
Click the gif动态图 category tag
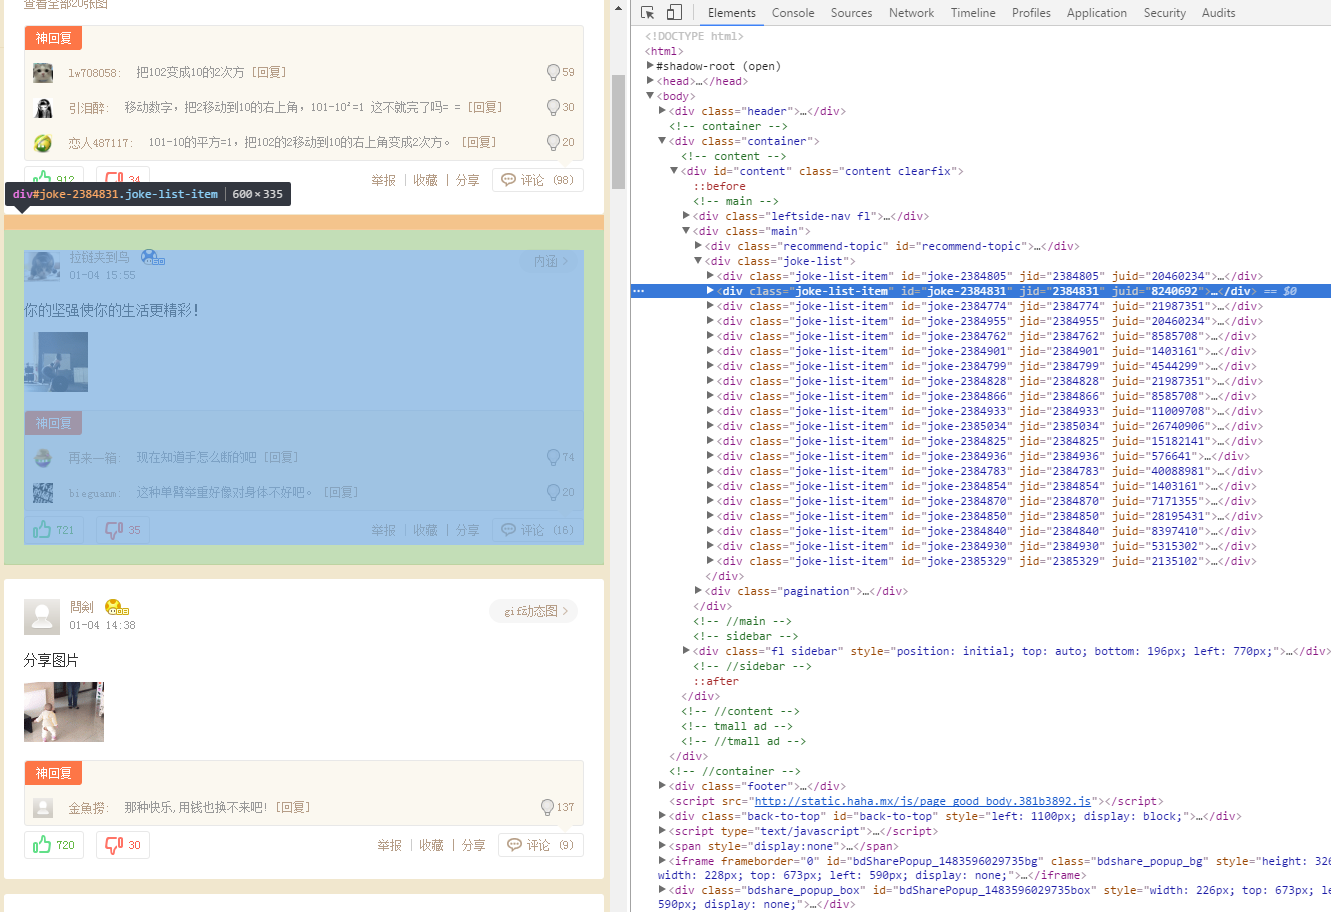point(535,611)
